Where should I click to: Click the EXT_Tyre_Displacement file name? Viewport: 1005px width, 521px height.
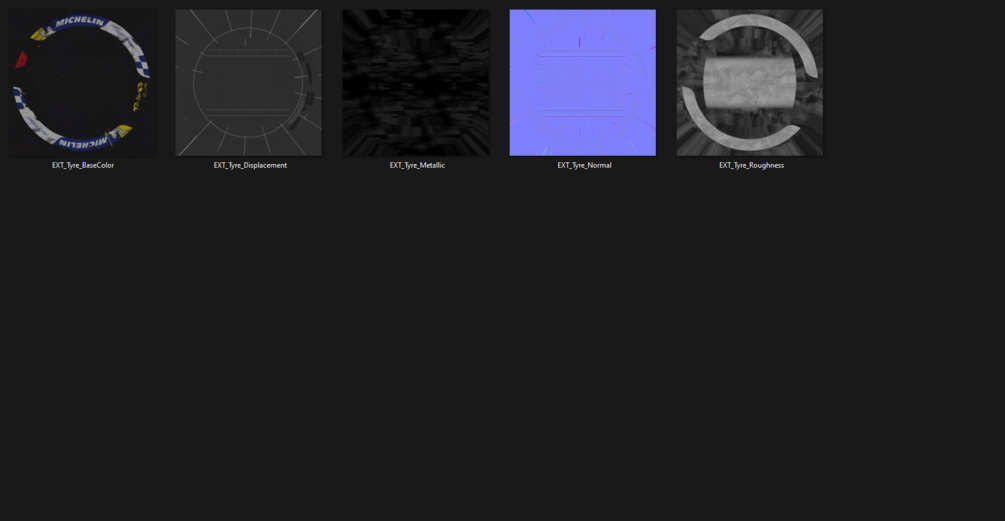pyautogui.click(x=250, y=165)
